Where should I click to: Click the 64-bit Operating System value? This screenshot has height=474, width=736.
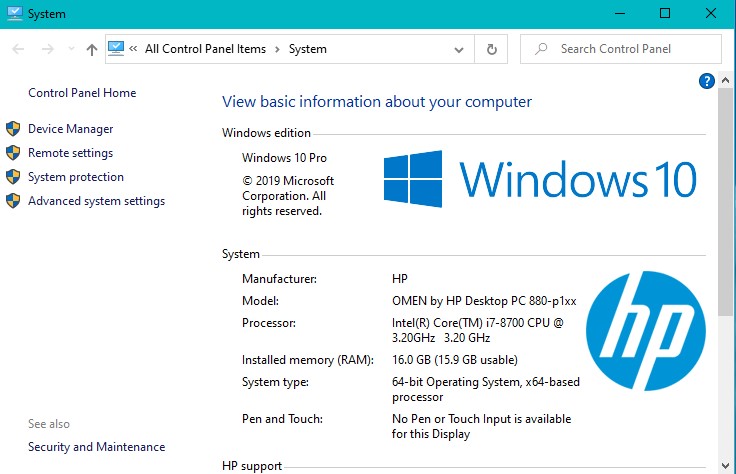pos(486,390)
